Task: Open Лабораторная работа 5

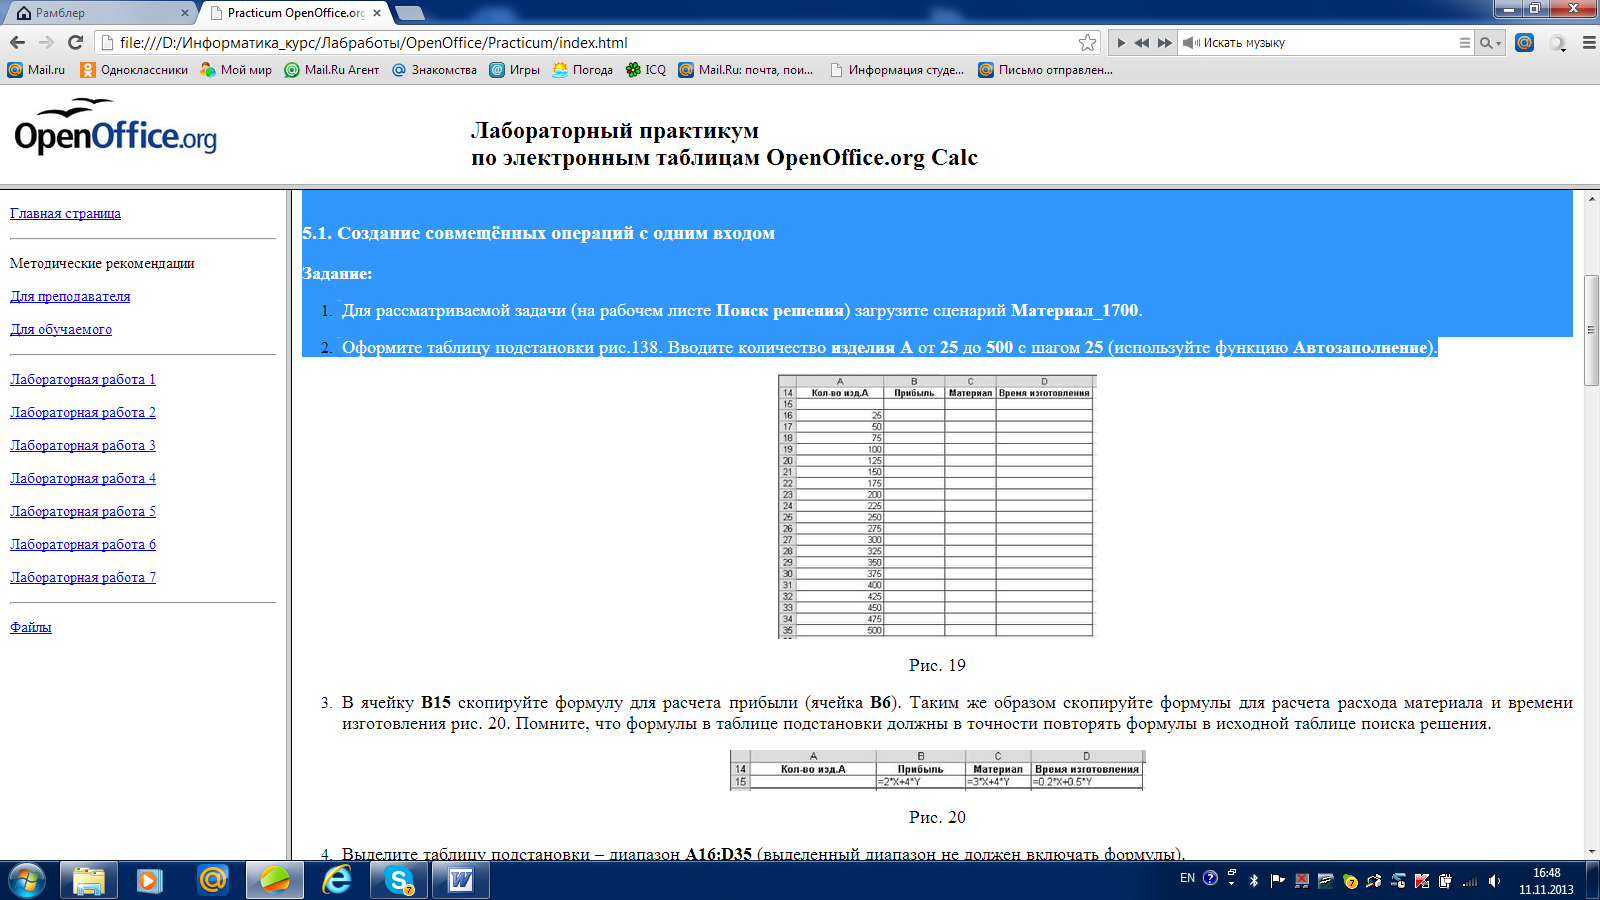Action: (x=83, y=511)
